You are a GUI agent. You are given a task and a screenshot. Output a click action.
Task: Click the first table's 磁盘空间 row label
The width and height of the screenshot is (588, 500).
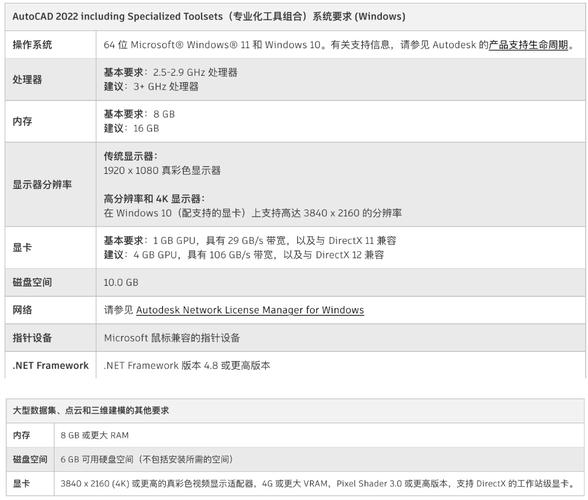coord(32,282)
